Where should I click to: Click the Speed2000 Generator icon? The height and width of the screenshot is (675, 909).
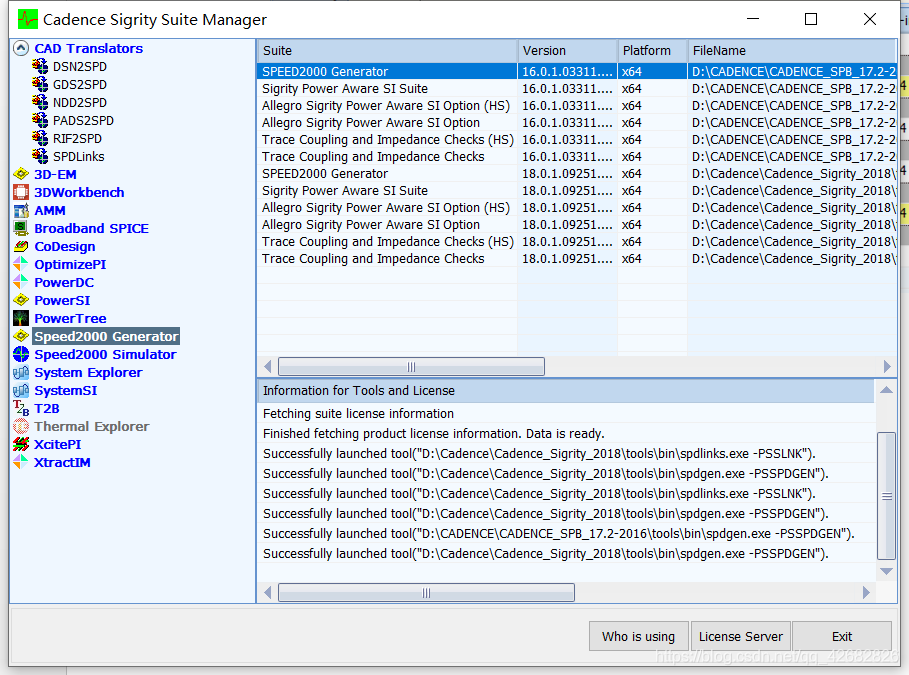[x=21, y=336]
